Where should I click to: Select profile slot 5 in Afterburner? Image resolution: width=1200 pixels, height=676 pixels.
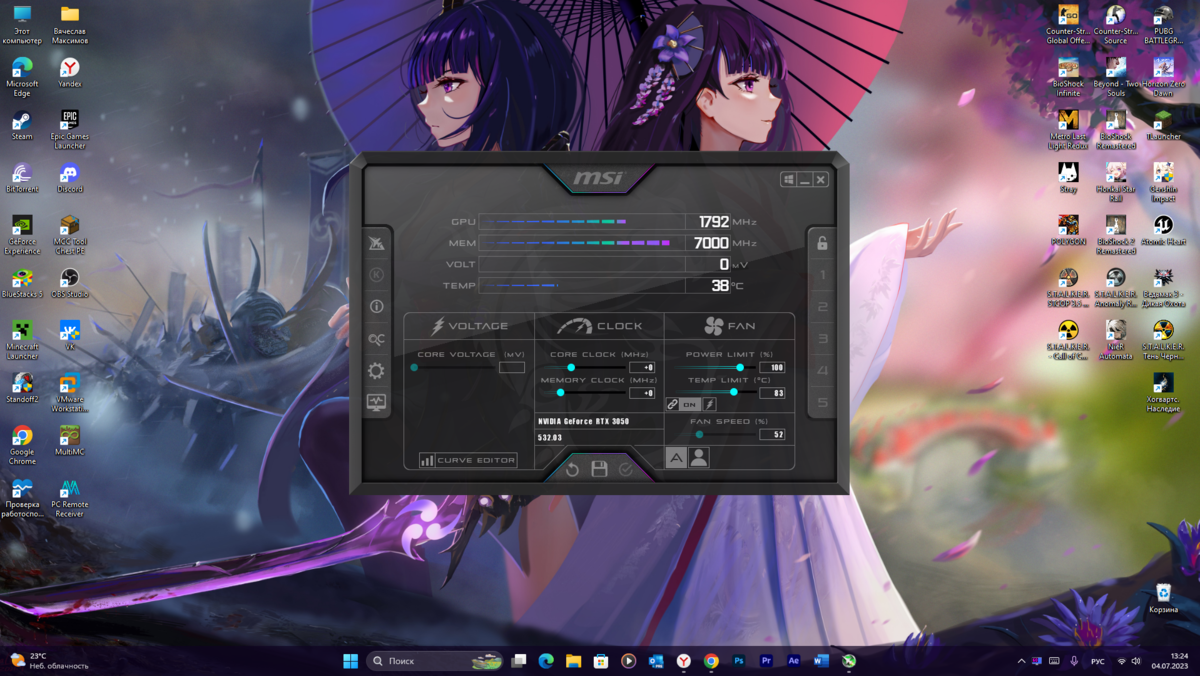(x=822, y=403)
